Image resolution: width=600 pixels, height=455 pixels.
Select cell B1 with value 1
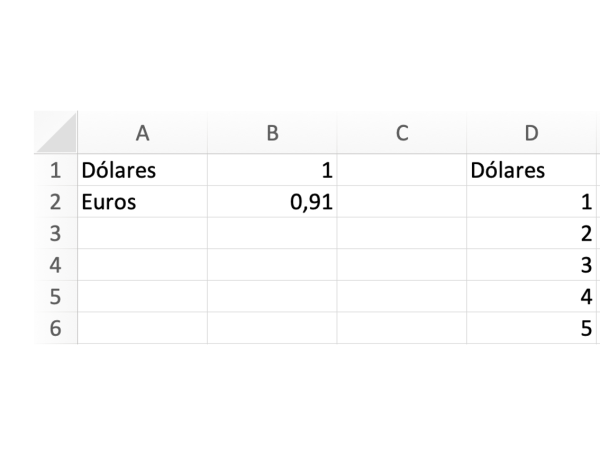click(x=271, y=170)
